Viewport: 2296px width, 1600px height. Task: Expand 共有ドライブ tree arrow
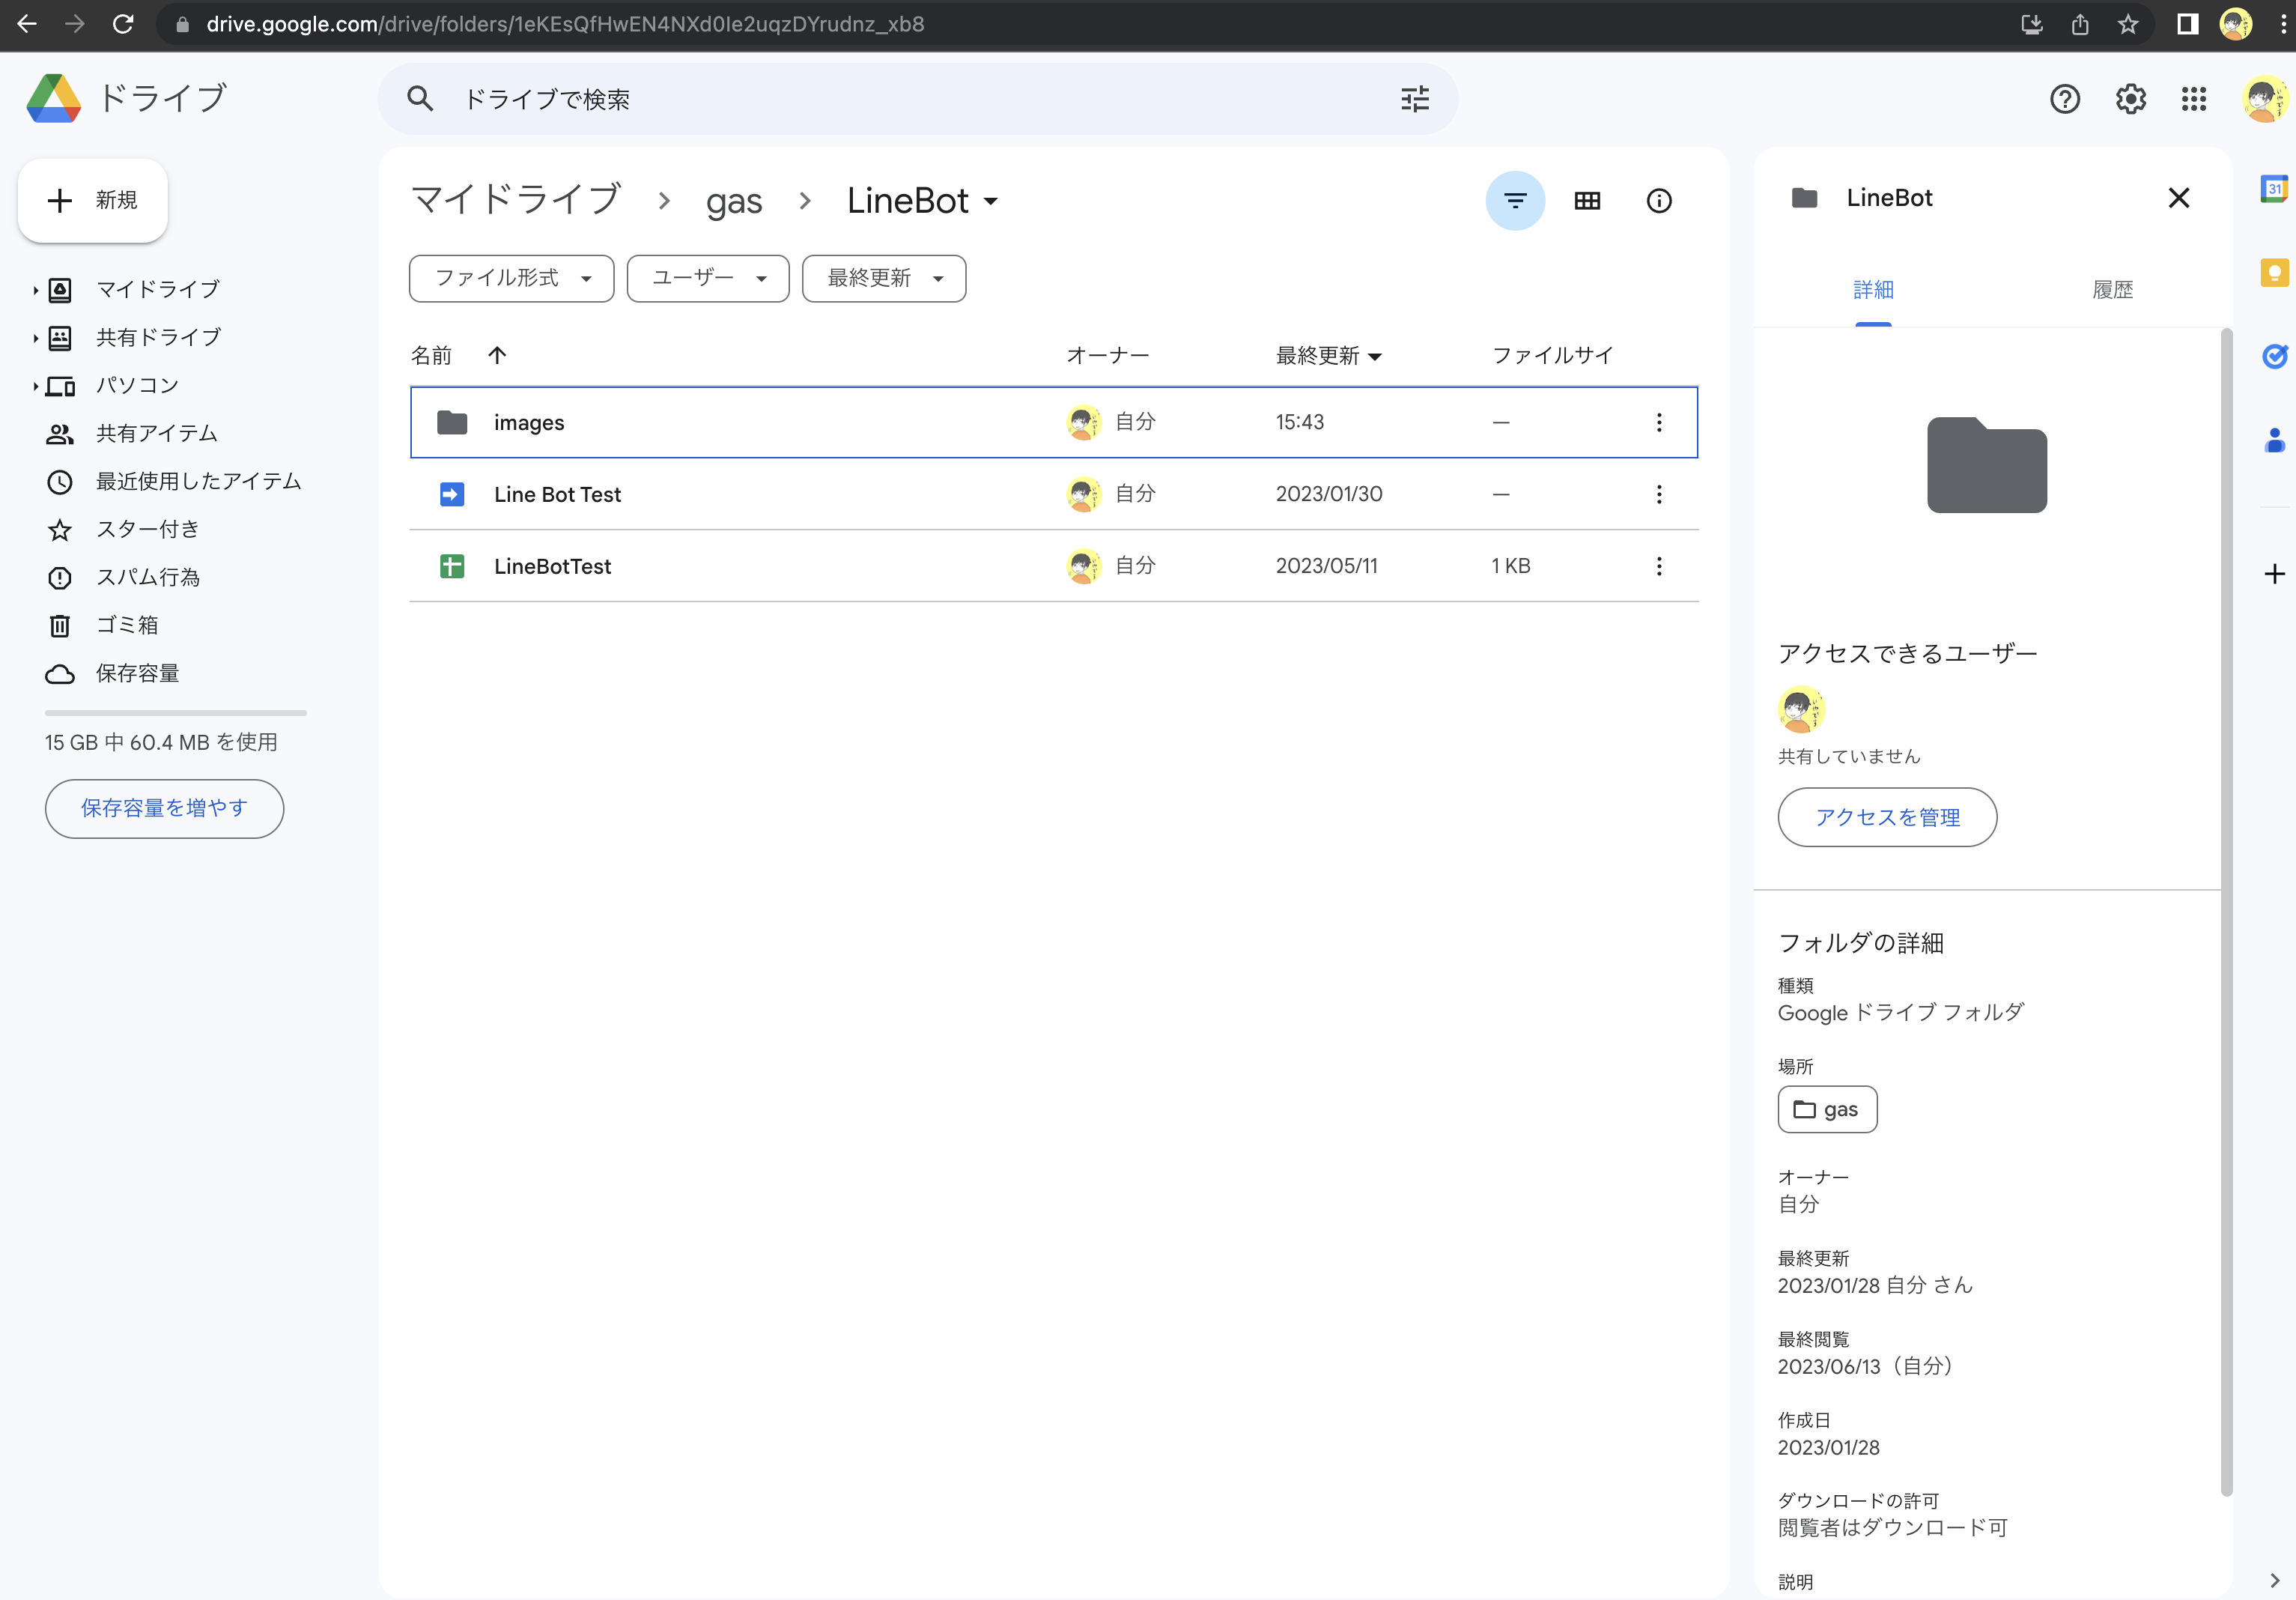point(35,338)
